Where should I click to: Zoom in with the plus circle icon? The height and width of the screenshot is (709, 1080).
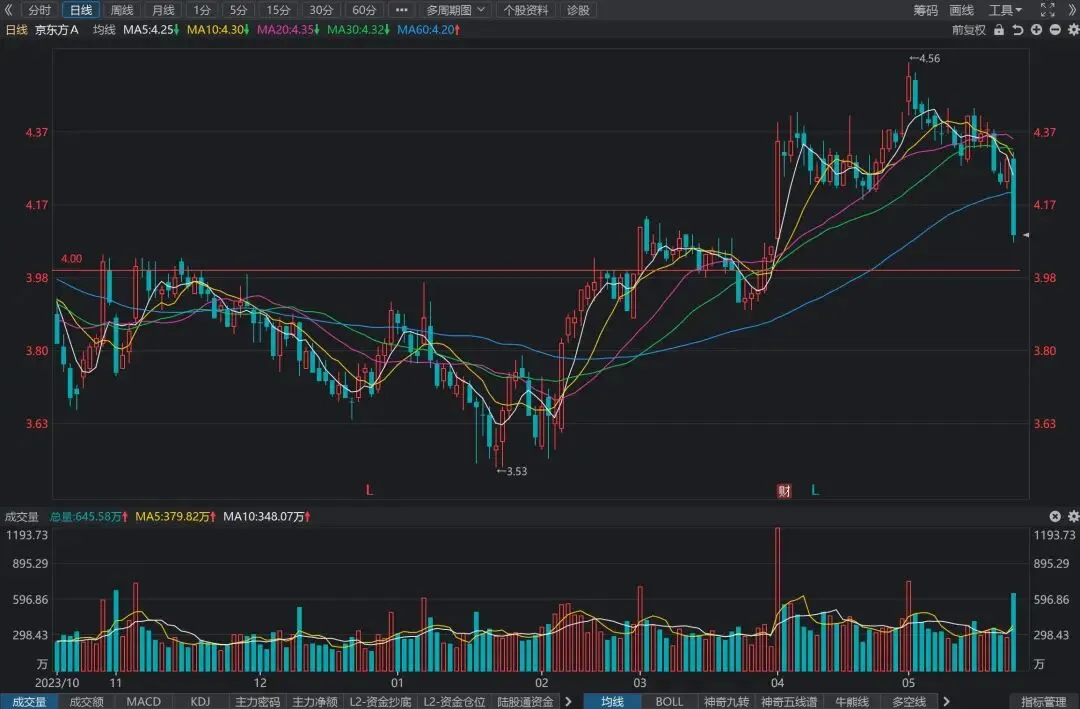1036,30
